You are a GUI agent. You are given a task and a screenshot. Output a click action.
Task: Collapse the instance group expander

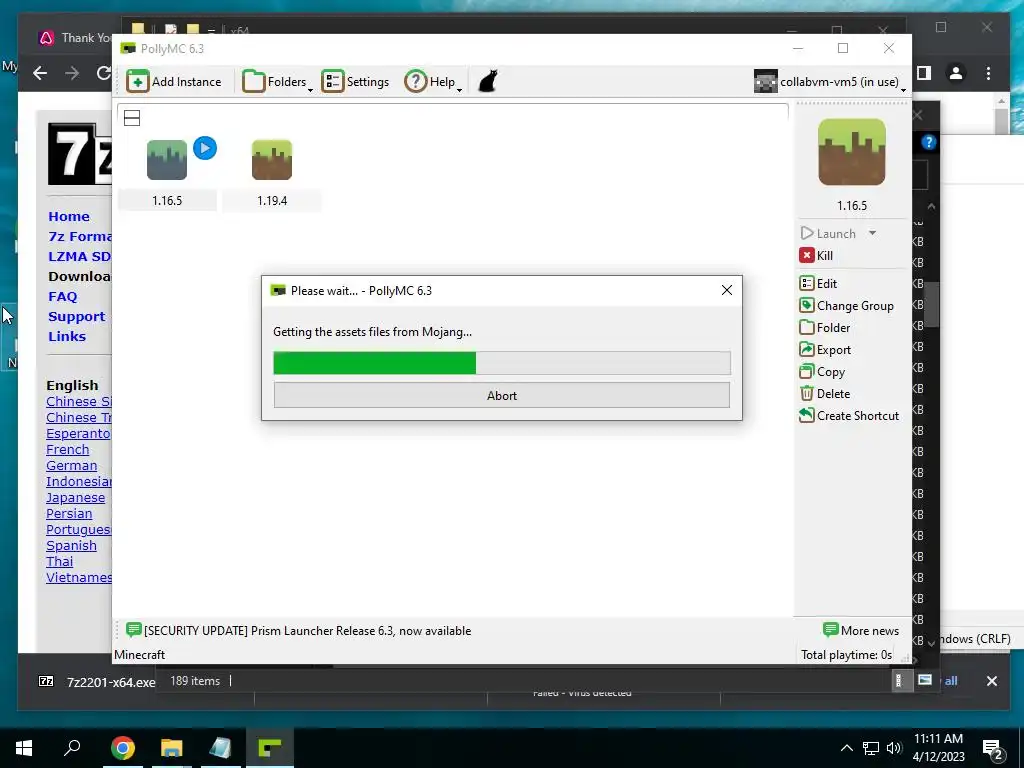(x=132, y=118)
